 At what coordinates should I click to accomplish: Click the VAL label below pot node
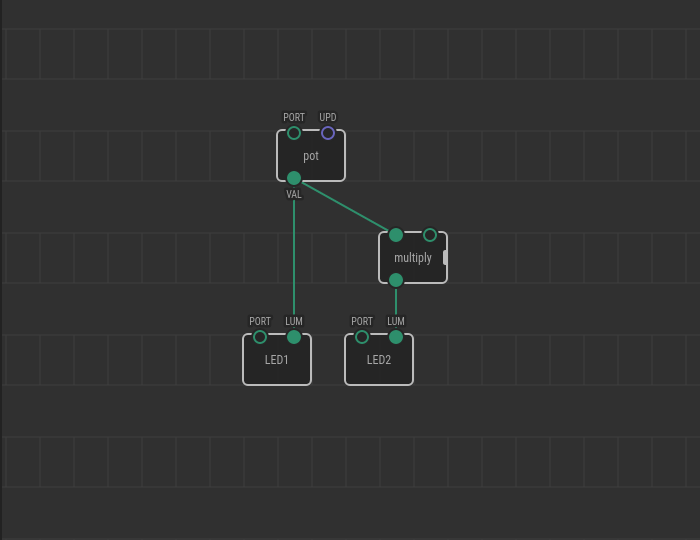294,195
